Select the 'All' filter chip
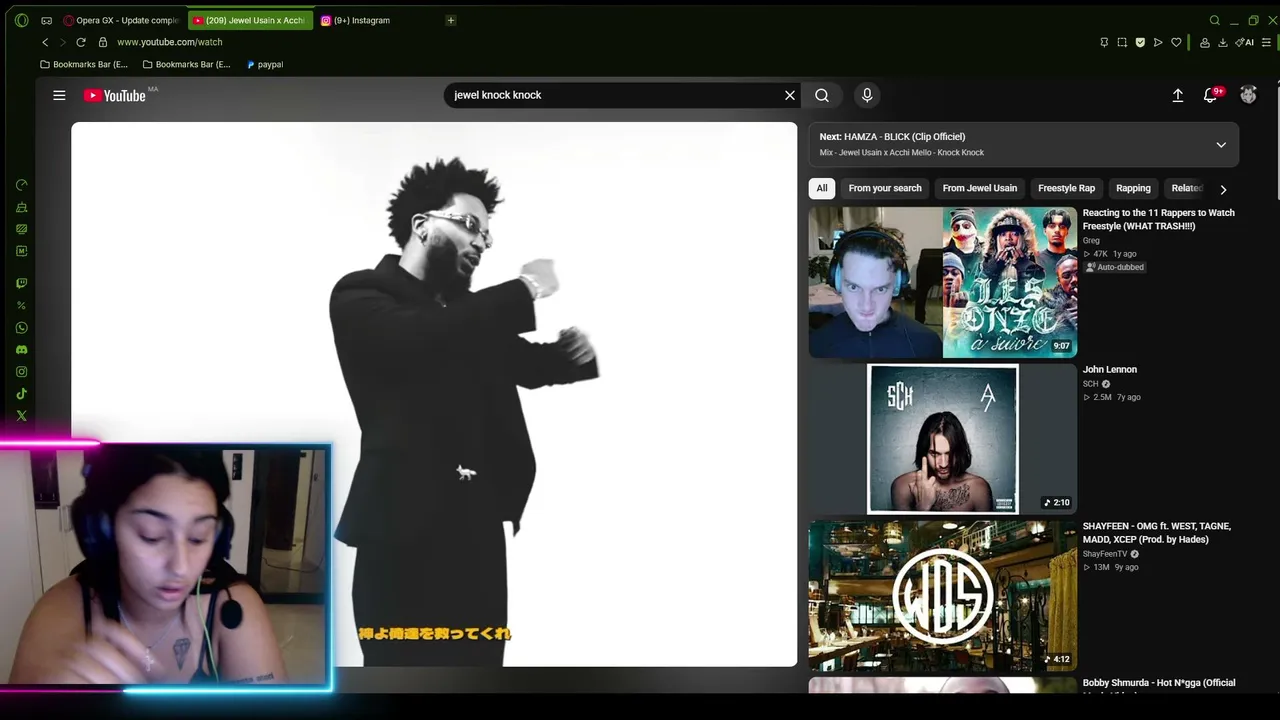Viewport: 1280px width, 720px height. tap(822, 188)
